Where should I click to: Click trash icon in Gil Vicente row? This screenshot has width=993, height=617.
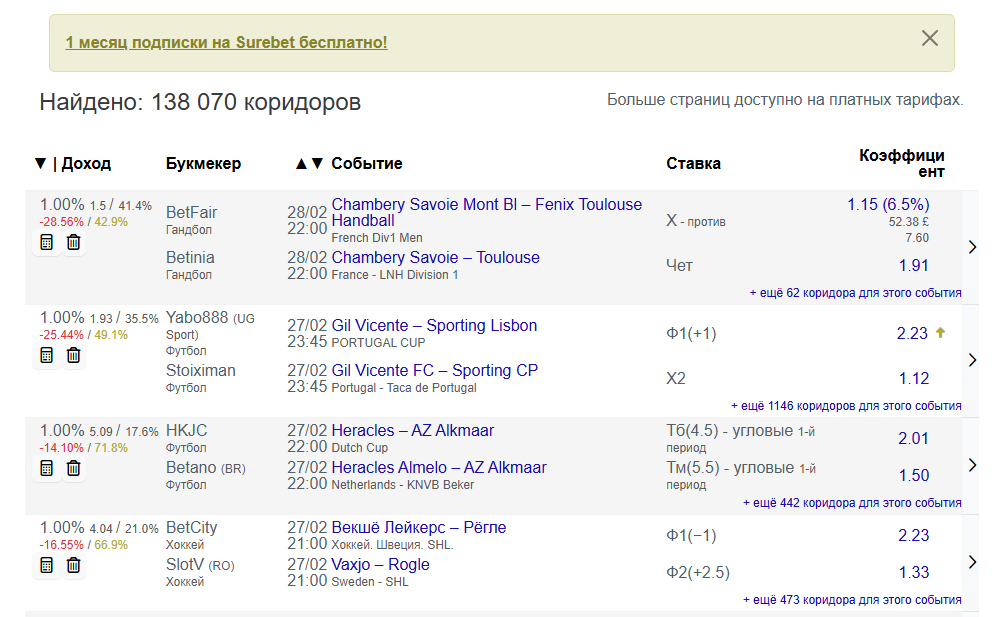tap(73, 355)
